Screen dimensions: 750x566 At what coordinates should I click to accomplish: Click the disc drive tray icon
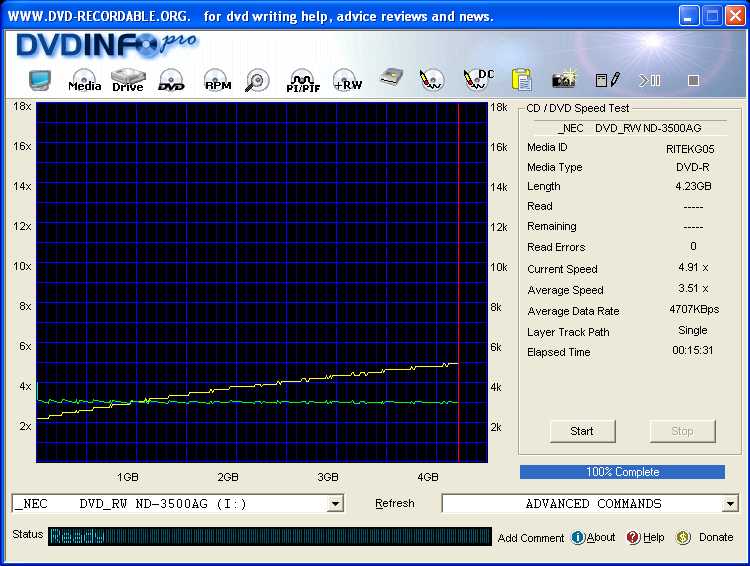coord(392,78)
